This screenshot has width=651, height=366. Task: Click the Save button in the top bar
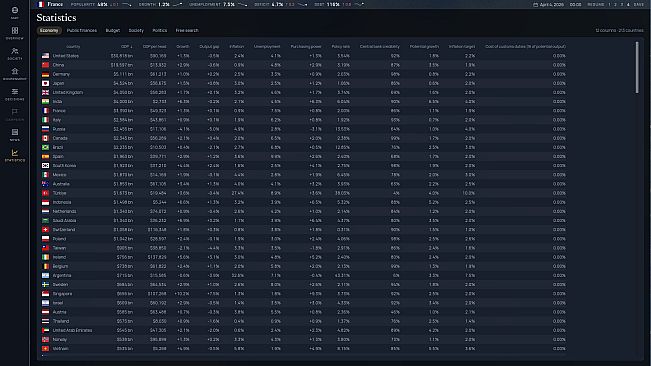(639, 5)
